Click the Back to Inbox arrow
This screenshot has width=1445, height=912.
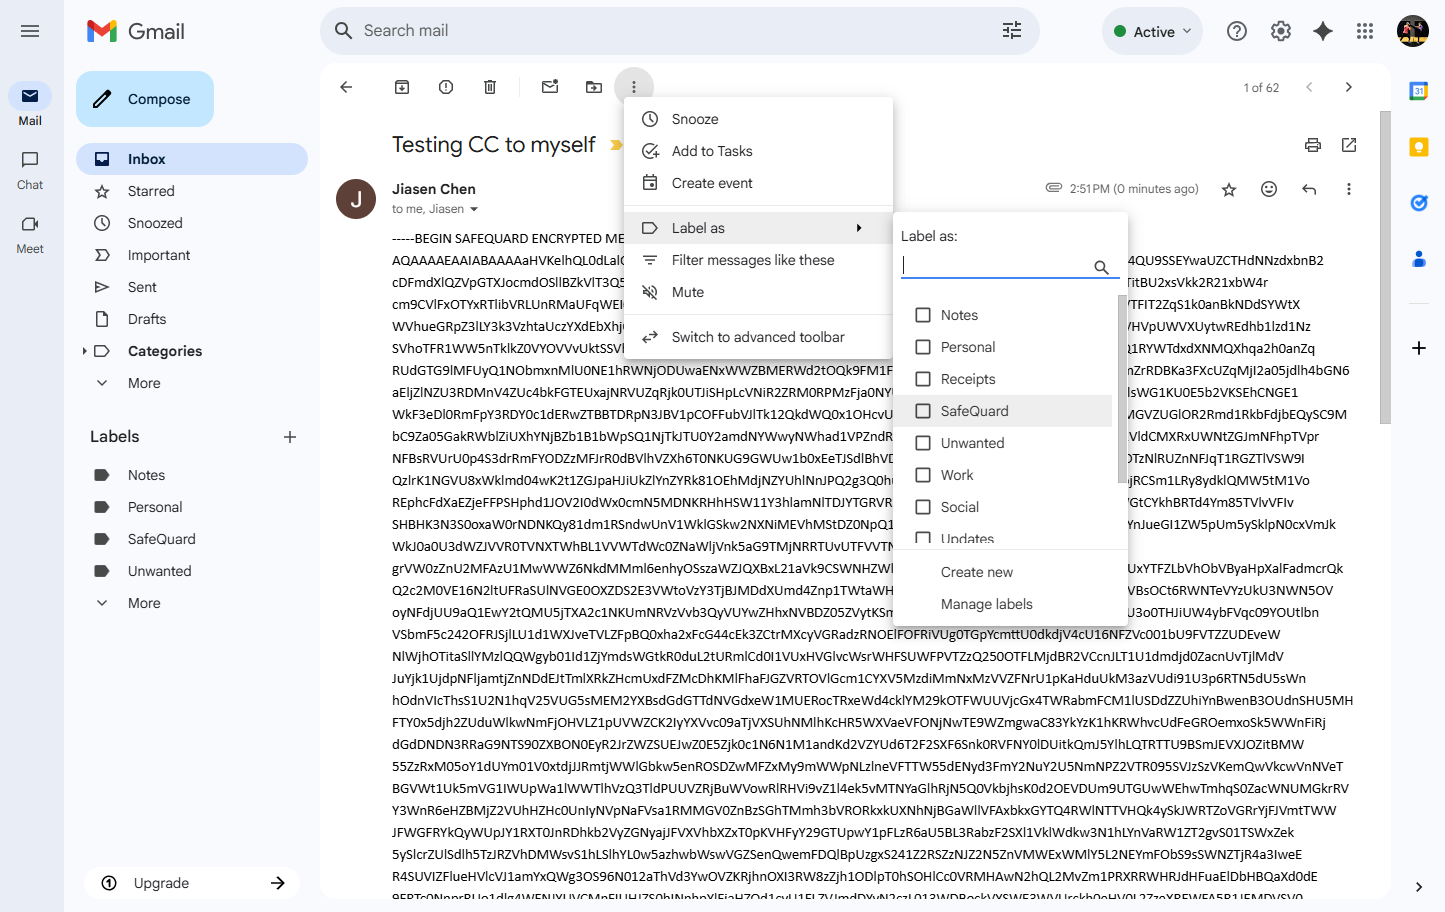coord(346,87)
